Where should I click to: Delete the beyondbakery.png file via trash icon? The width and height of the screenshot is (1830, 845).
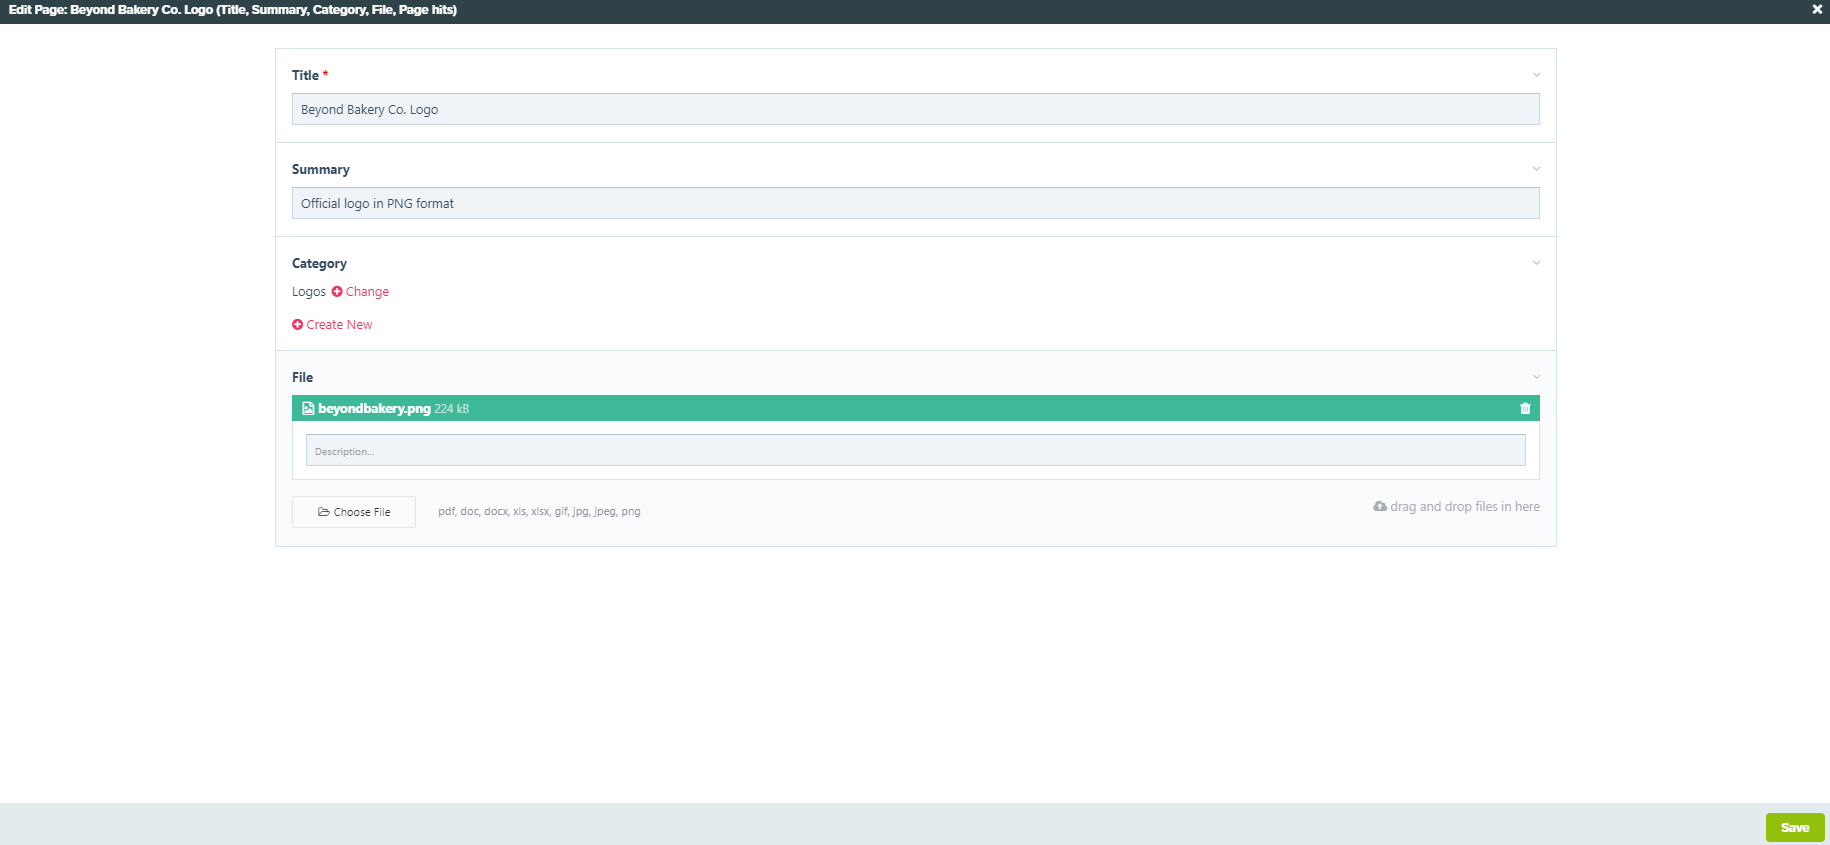click(x=1525, y=408)
